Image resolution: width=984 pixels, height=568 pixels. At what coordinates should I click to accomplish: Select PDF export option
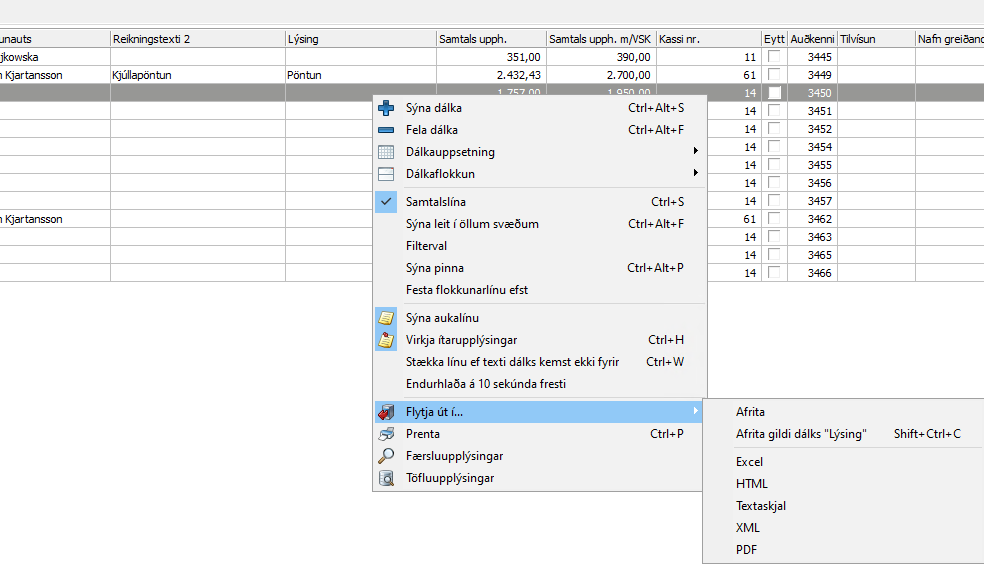coord(746,550)
